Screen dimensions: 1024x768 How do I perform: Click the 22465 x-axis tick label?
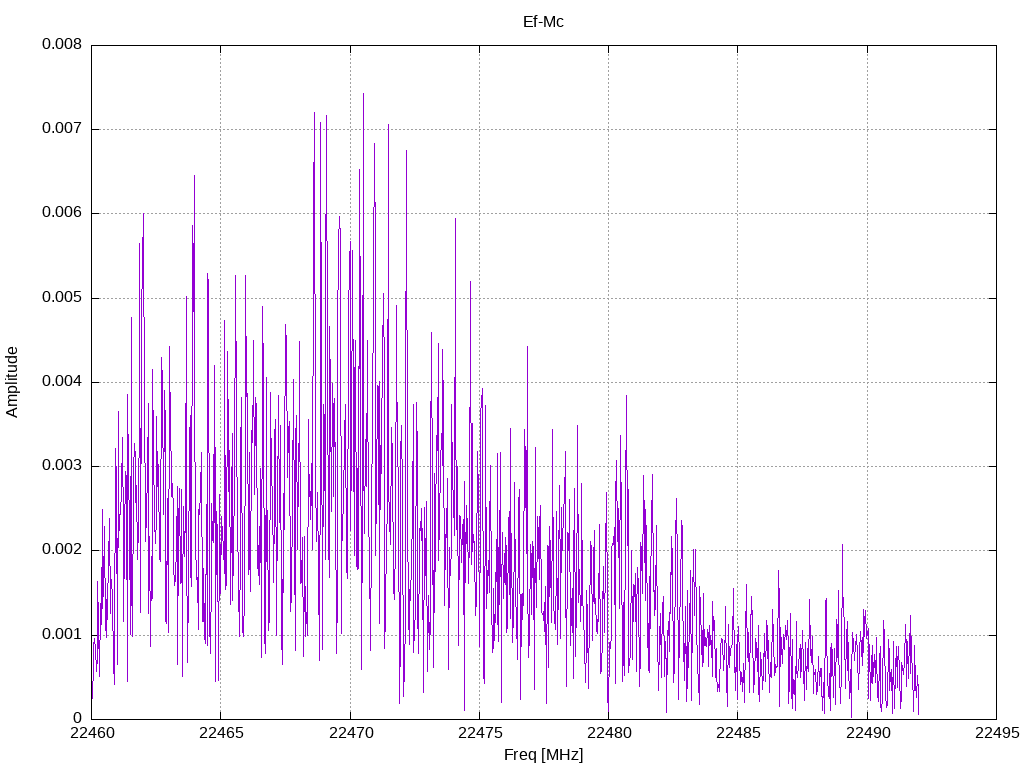(221, 733)
